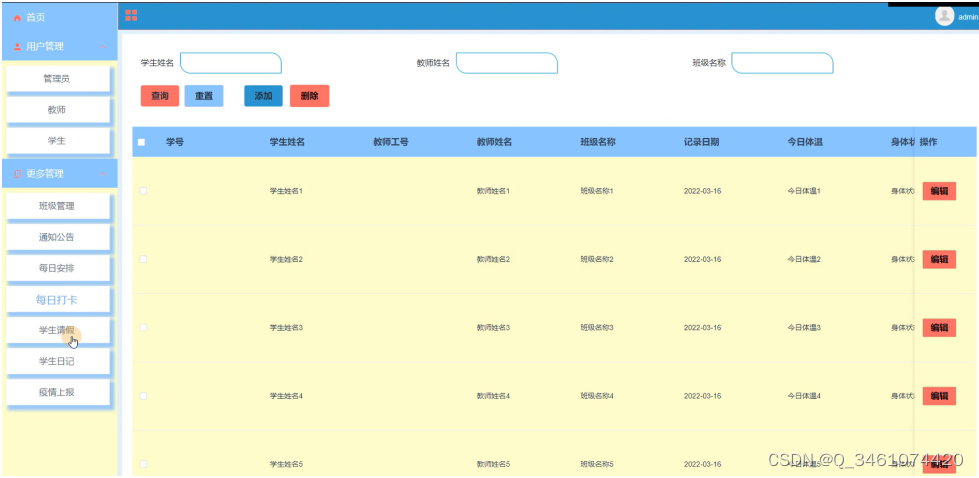Open 学生请假 in sidebar
This screenshot has height=478, width=979.
click(x=57, y=331)
